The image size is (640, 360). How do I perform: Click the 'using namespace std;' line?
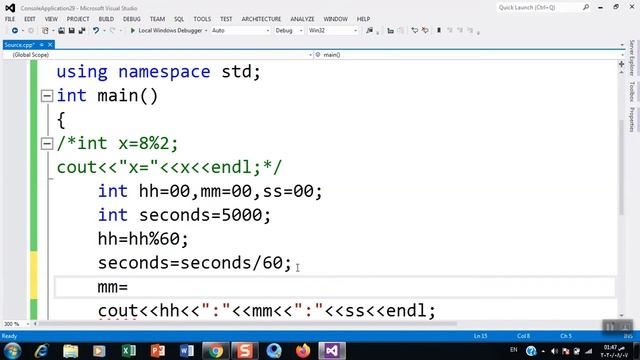tap(158, 72)
